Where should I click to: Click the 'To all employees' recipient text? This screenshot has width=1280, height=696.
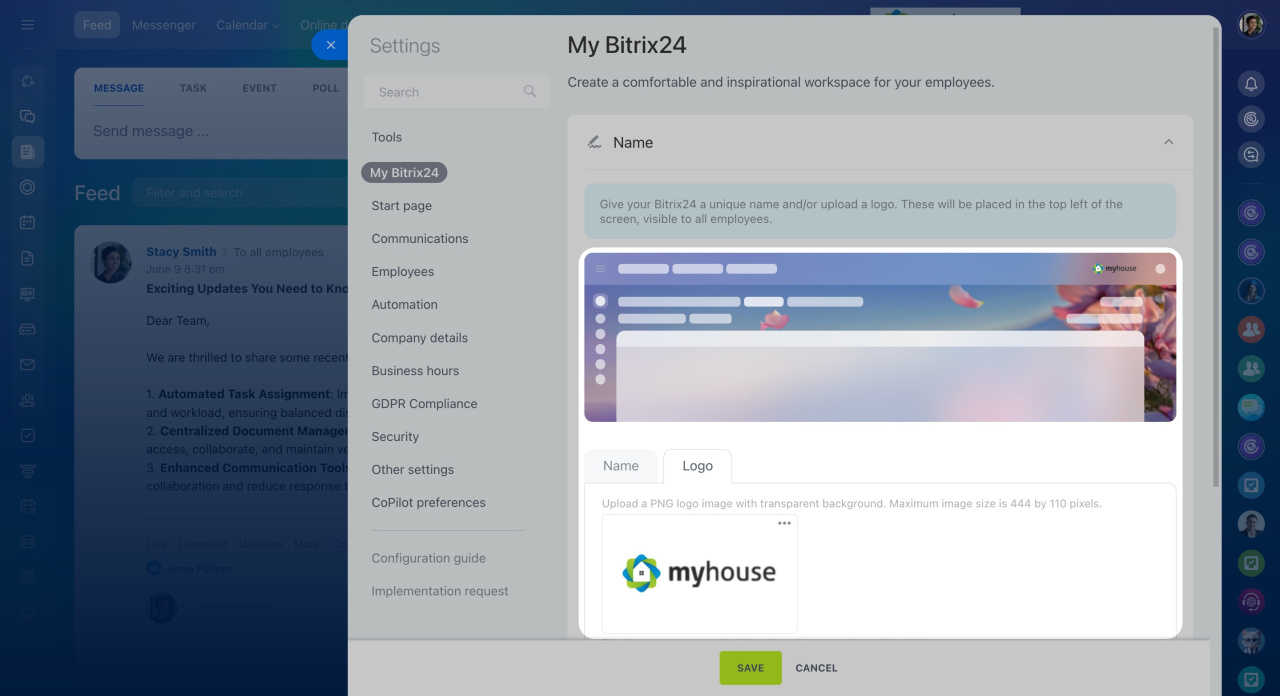pos(279,253)
